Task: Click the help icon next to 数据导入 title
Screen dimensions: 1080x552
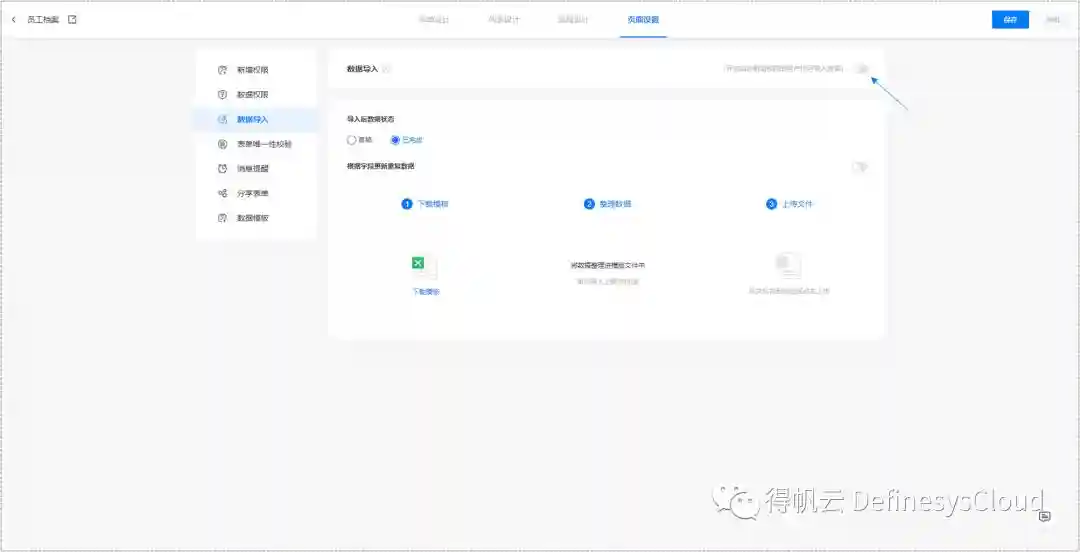Action: click(387, 69)
